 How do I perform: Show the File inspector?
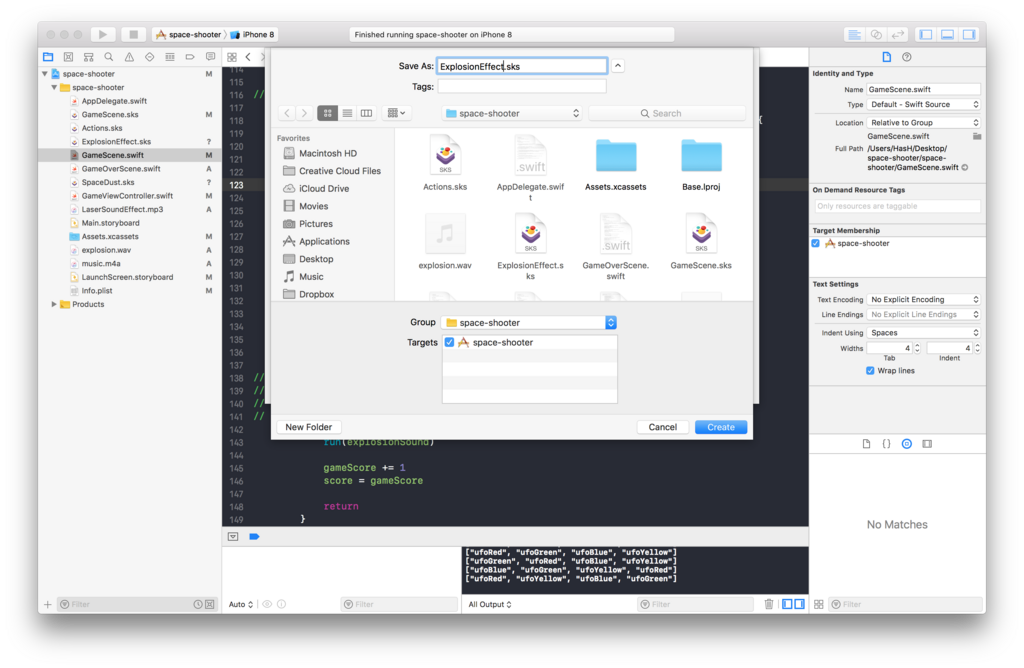tap(886, 57)
